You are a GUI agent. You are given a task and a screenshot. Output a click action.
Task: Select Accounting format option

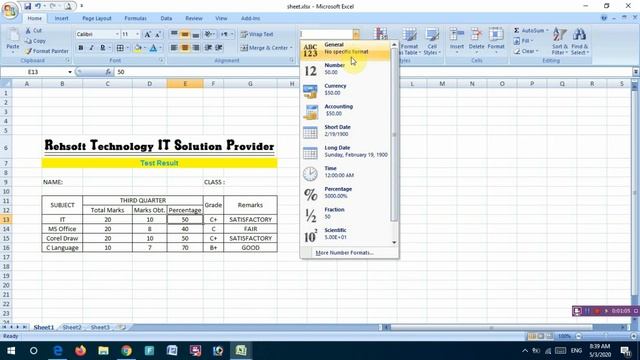coord(345,111)
